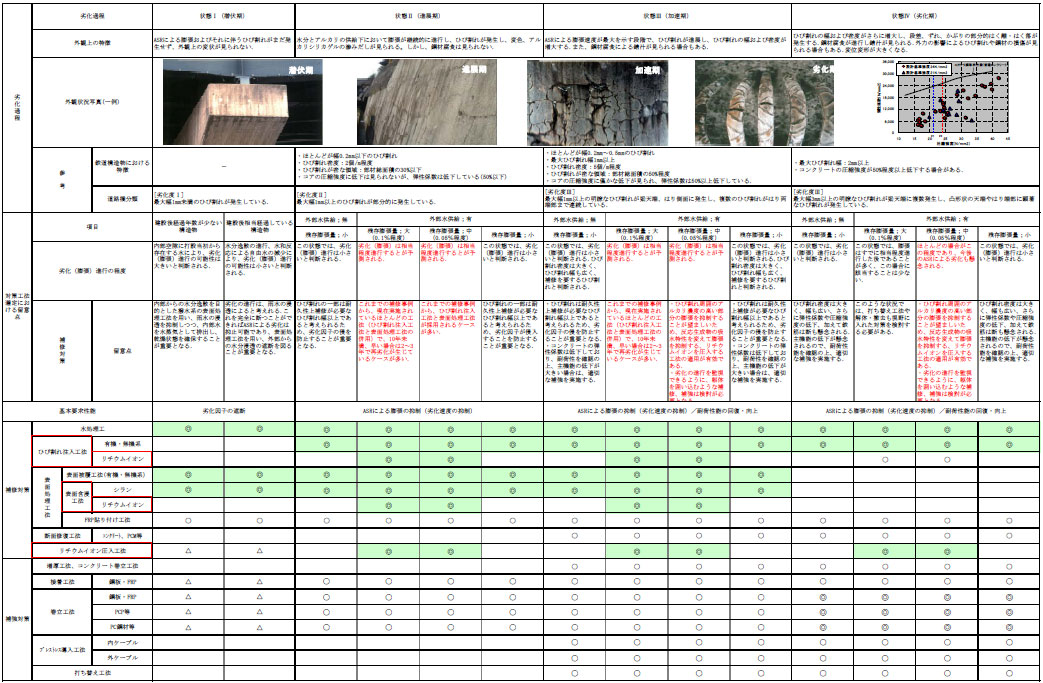The image size is (1043, 683).
Task: Select the 加速期 crack pattern photo
Action: [x=598, y=102]
